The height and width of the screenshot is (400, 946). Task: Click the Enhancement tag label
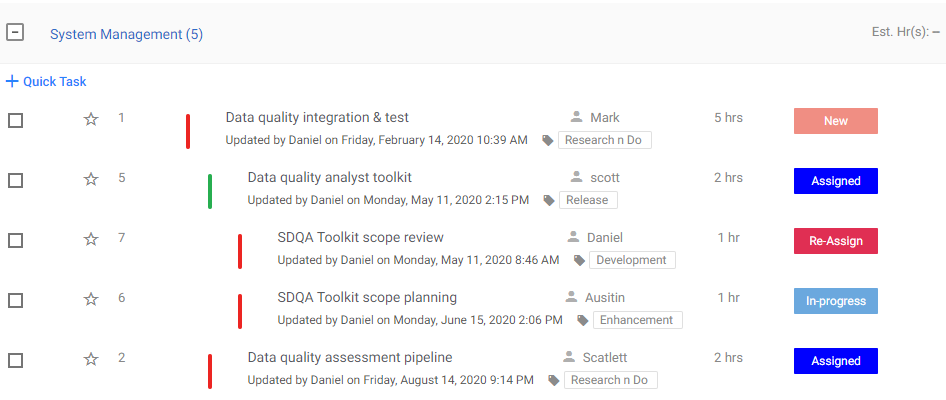pos(637,320)
